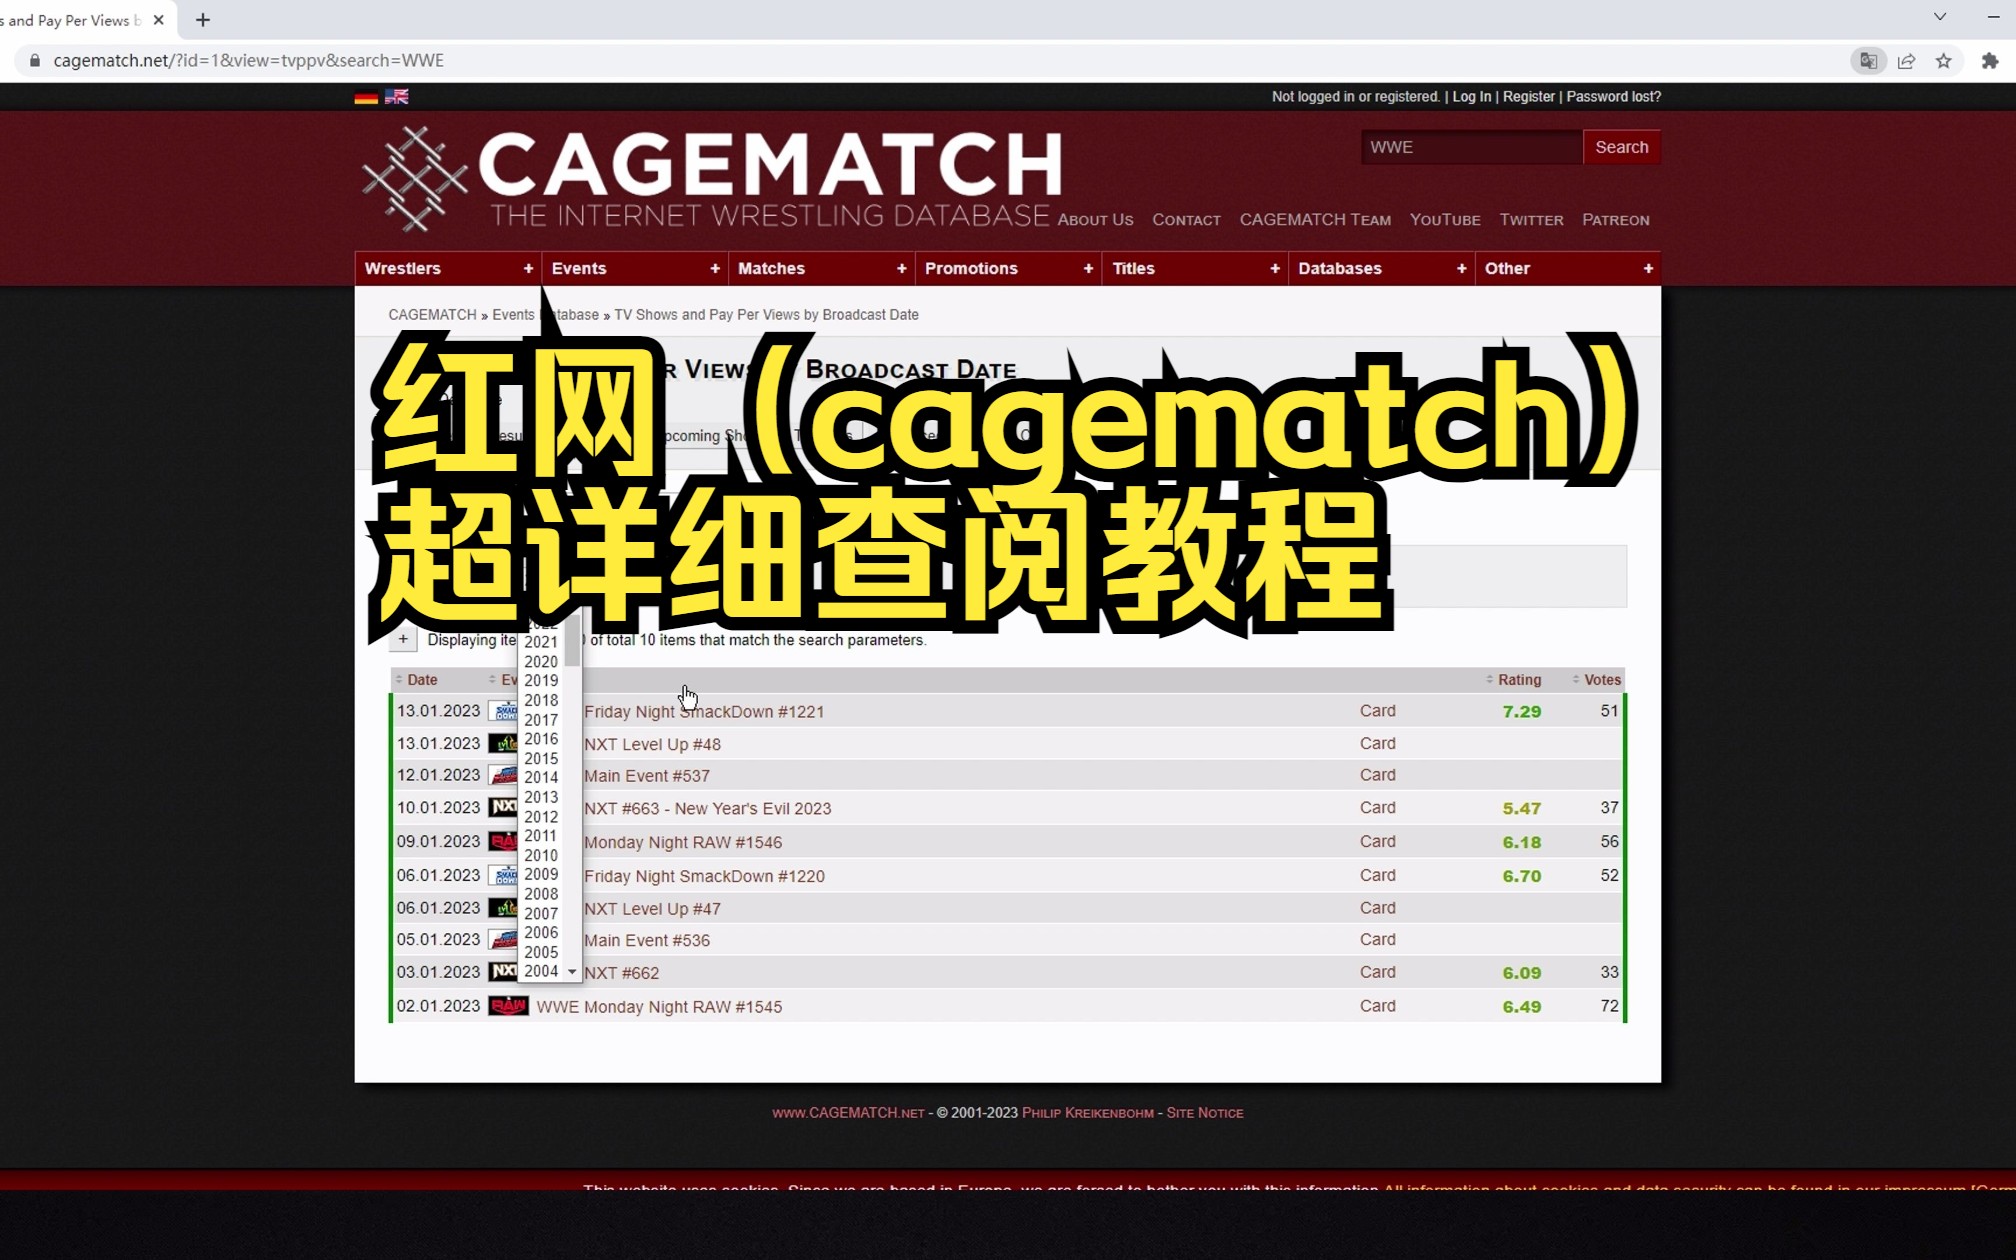Click the German flag language icon
This screenshot has width=2016, height=1260.
(367, 96)
